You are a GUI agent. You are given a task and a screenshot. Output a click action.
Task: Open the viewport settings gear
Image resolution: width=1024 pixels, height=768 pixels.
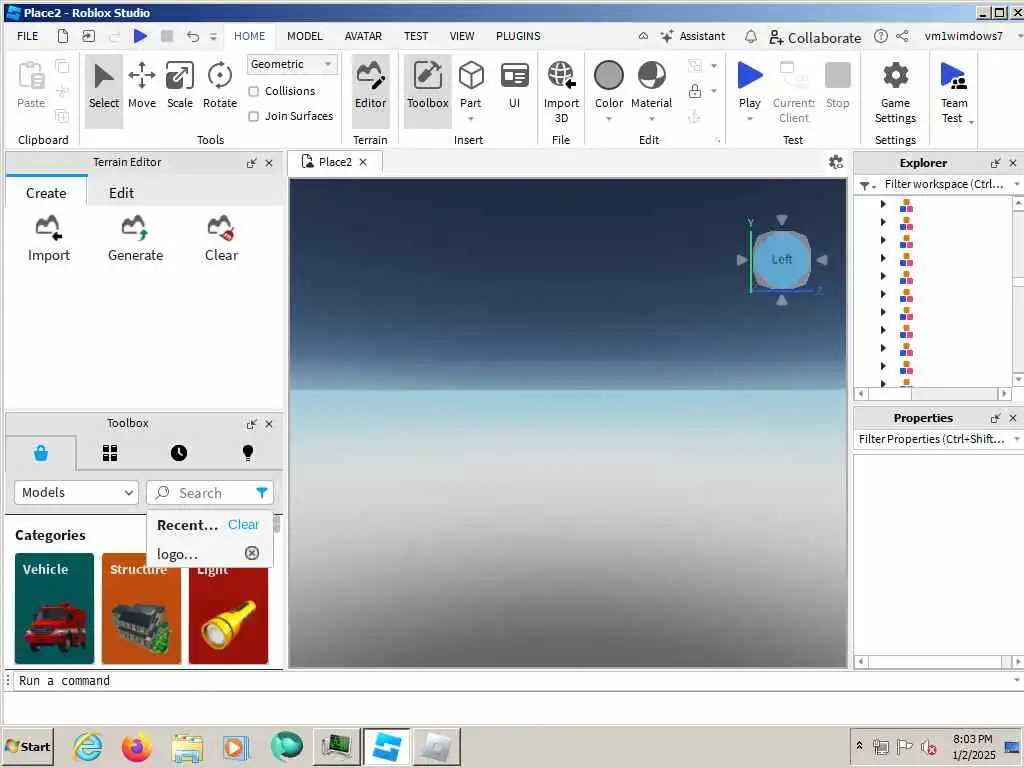coord(835,162)
